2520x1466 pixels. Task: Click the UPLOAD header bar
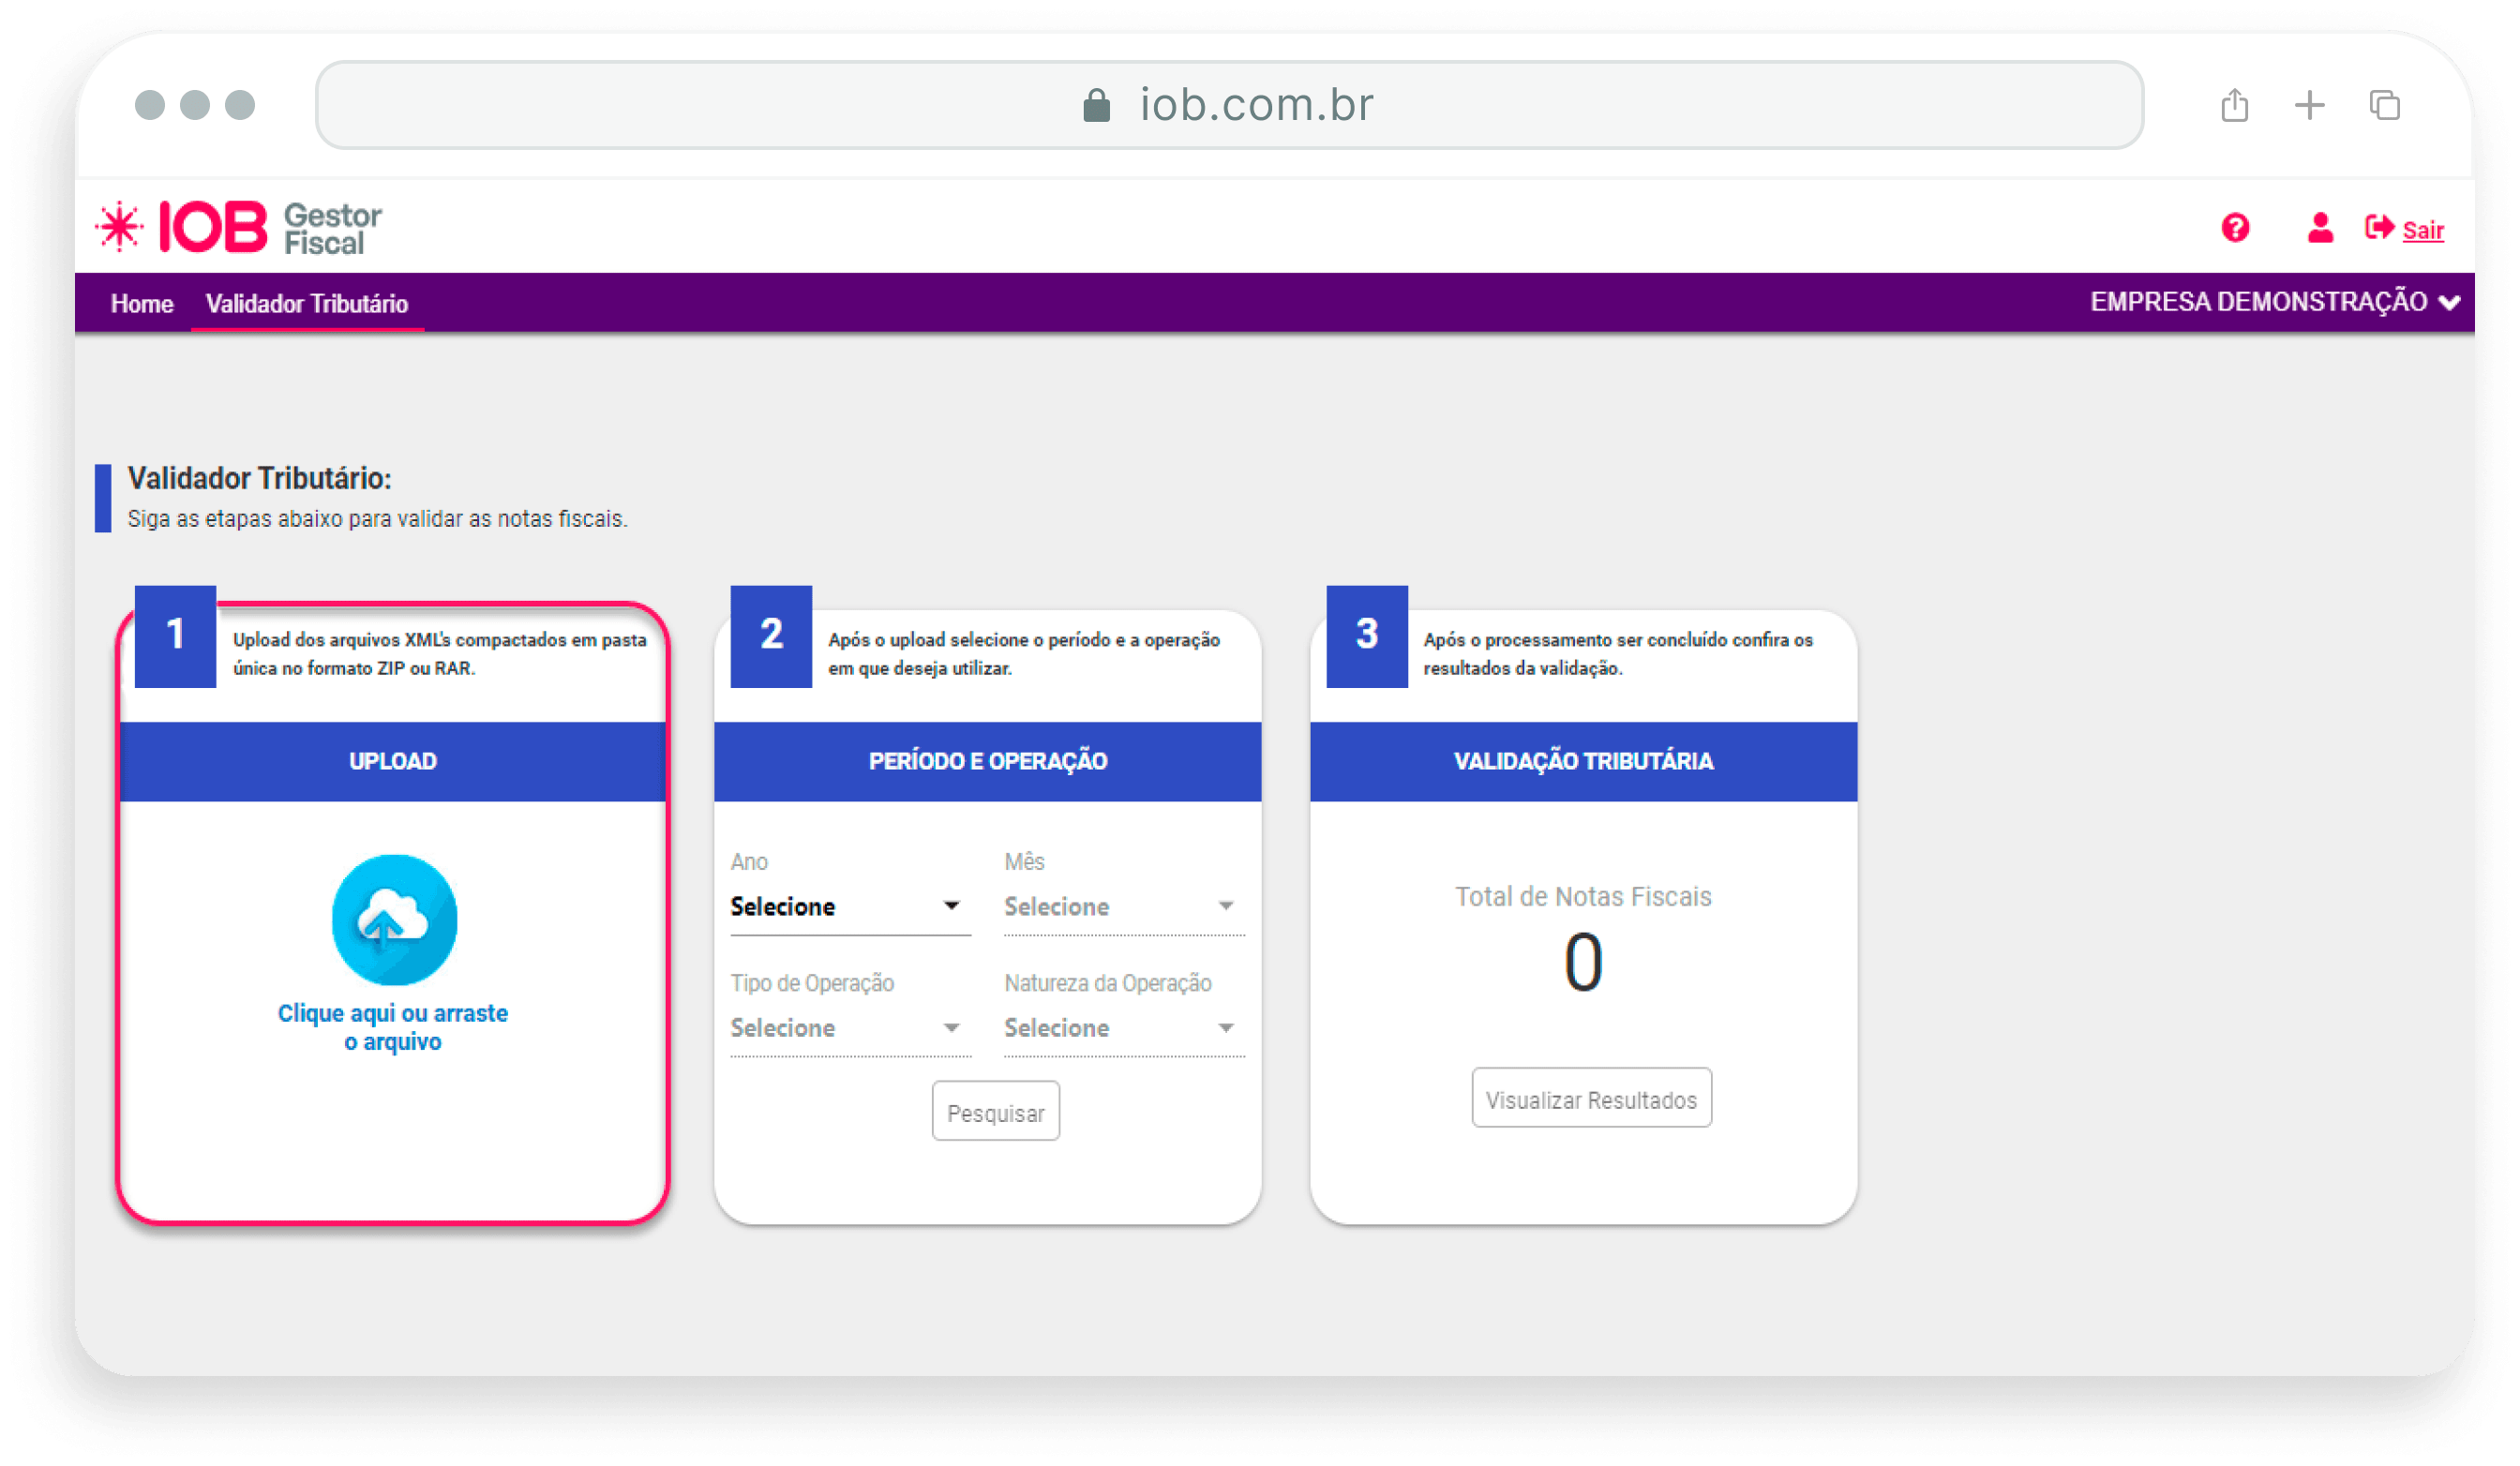393,761
